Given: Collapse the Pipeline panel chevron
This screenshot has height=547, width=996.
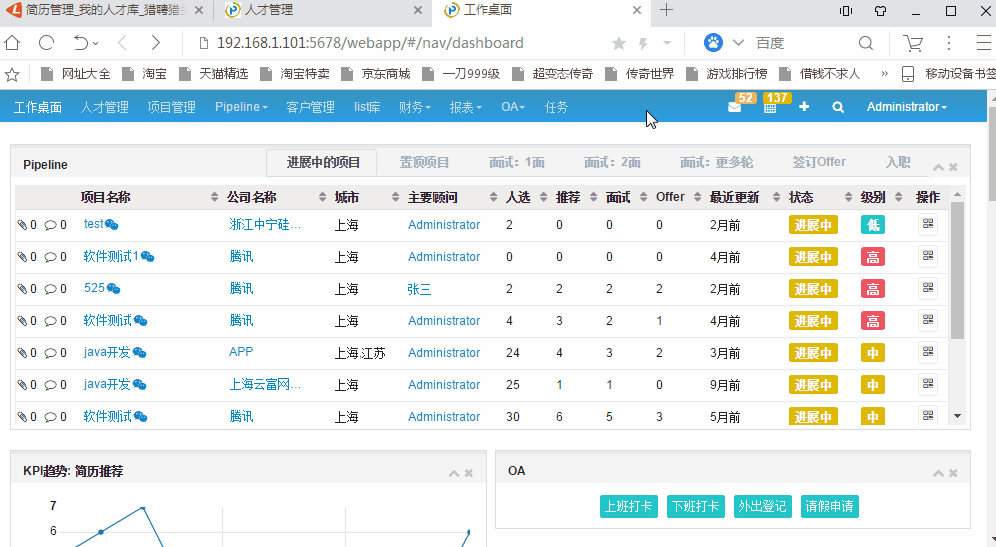Looking at the screenshot, I should point(938,167).
